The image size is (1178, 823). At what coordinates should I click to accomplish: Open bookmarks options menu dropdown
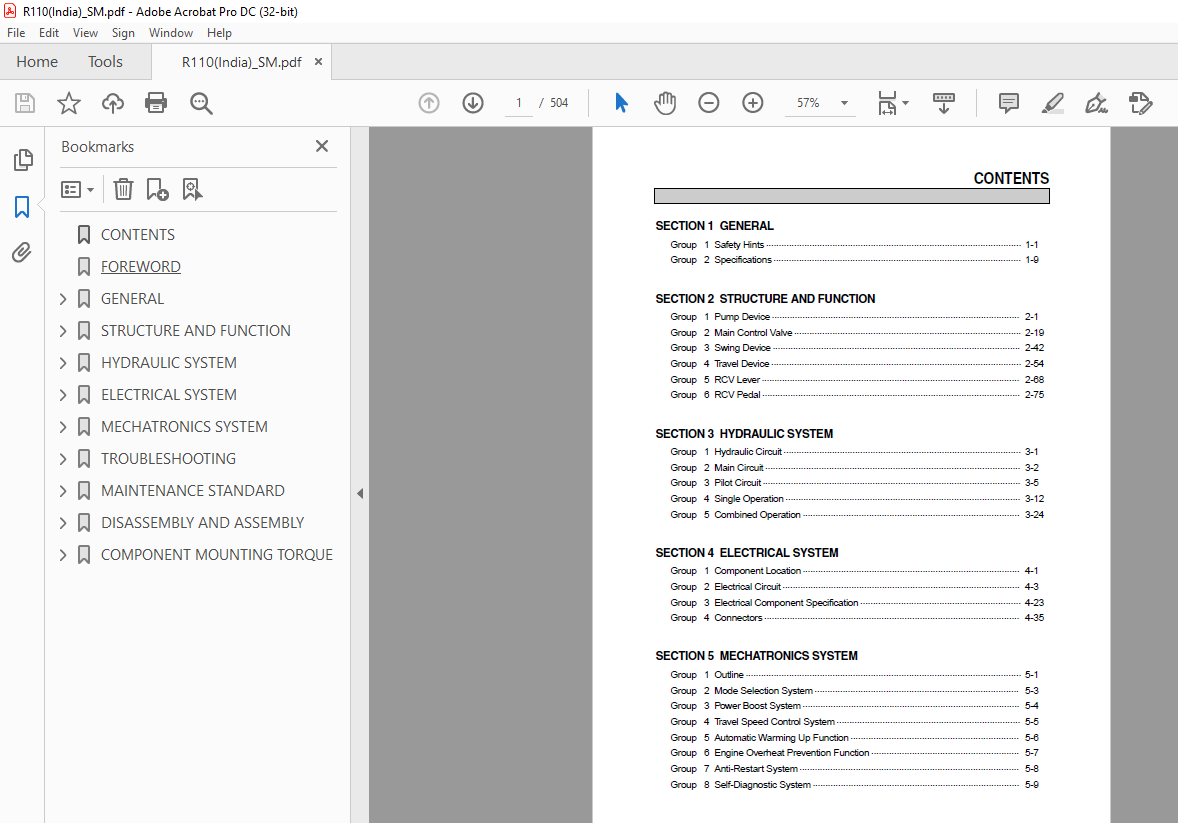pyautogui.click(x=77, y=189)
